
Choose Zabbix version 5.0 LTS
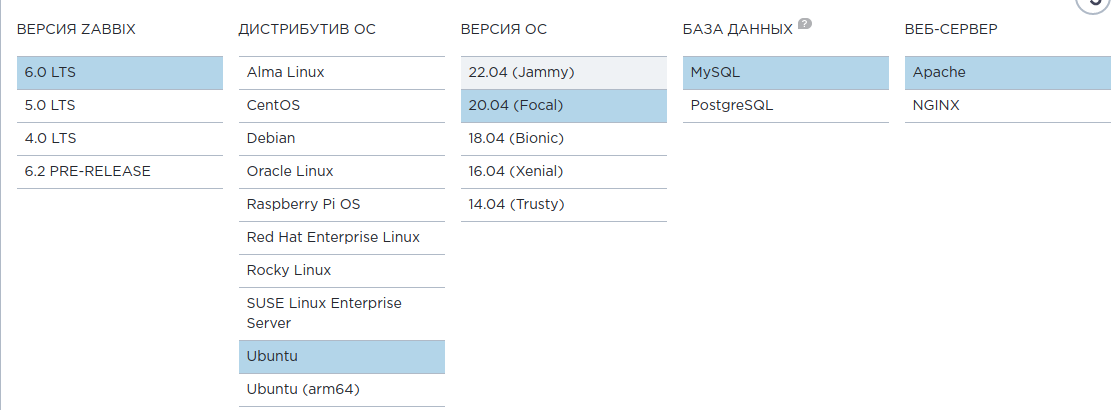click(120, 106)
